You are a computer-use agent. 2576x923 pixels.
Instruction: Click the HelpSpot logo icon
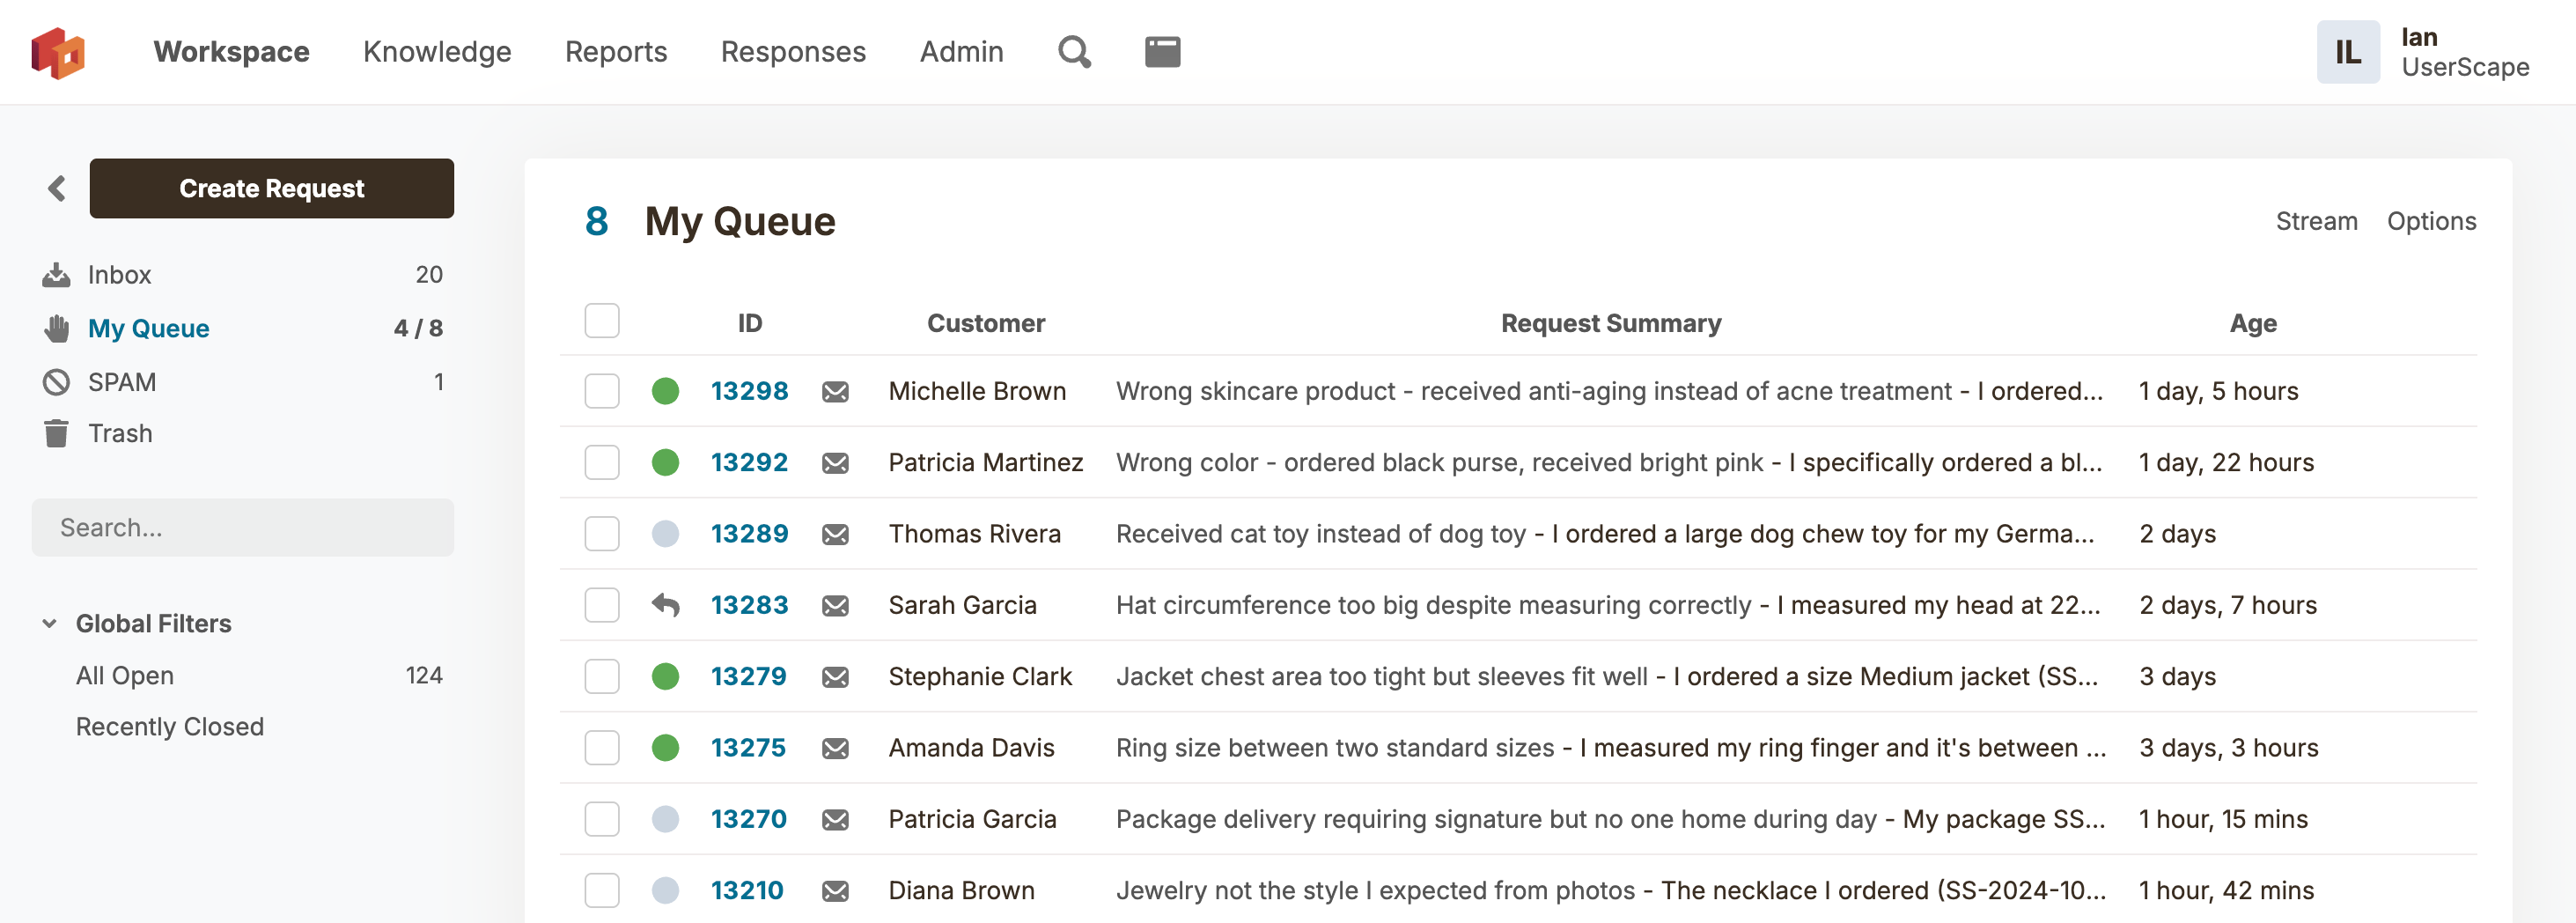[x=58, y=52]
